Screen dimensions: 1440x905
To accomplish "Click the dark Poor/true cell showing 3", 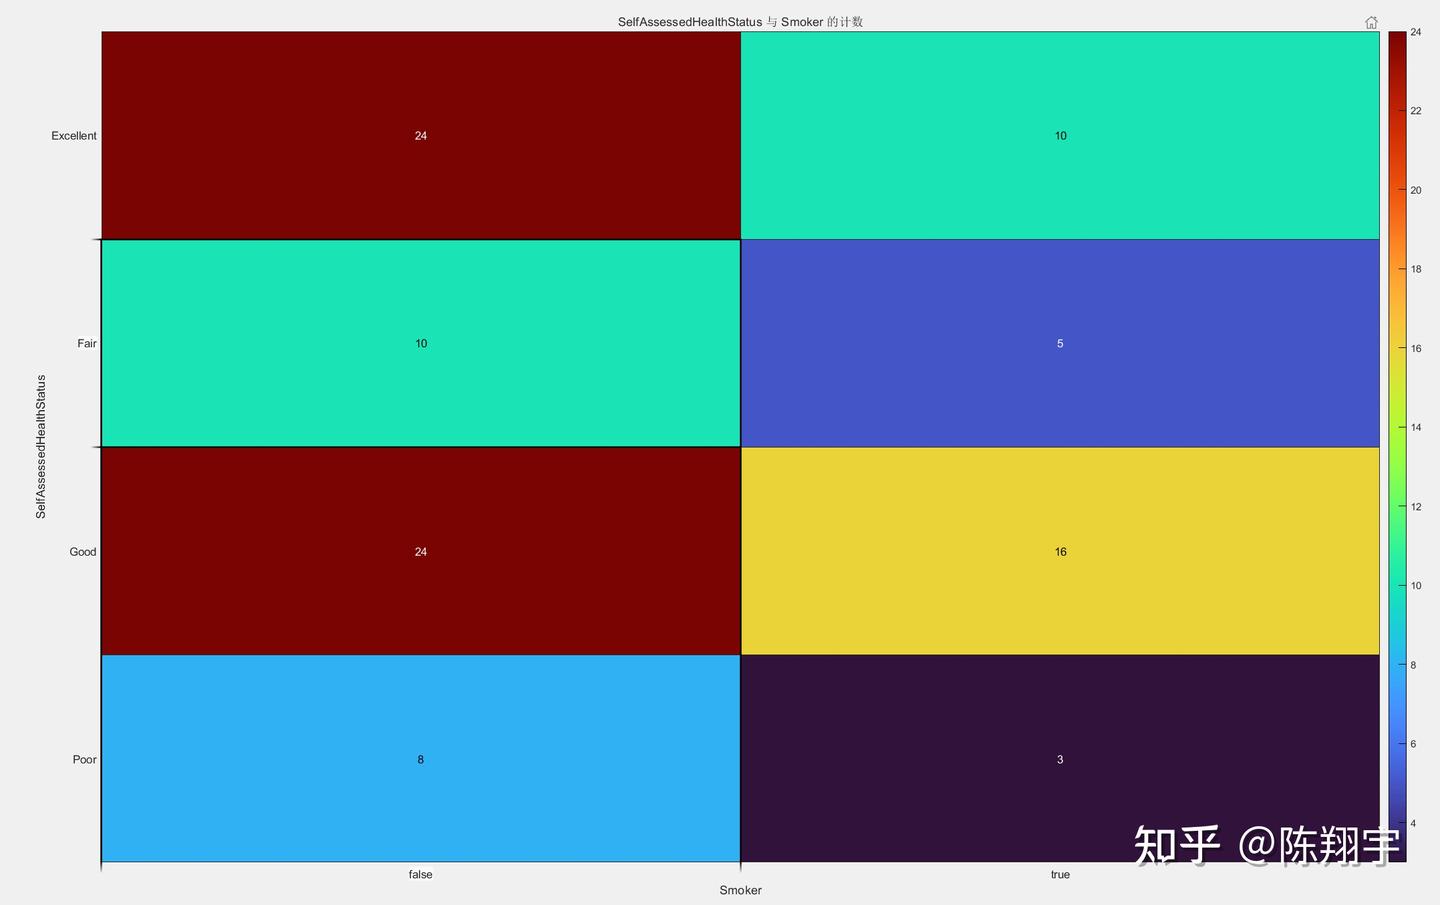I will pos(1060,758).
